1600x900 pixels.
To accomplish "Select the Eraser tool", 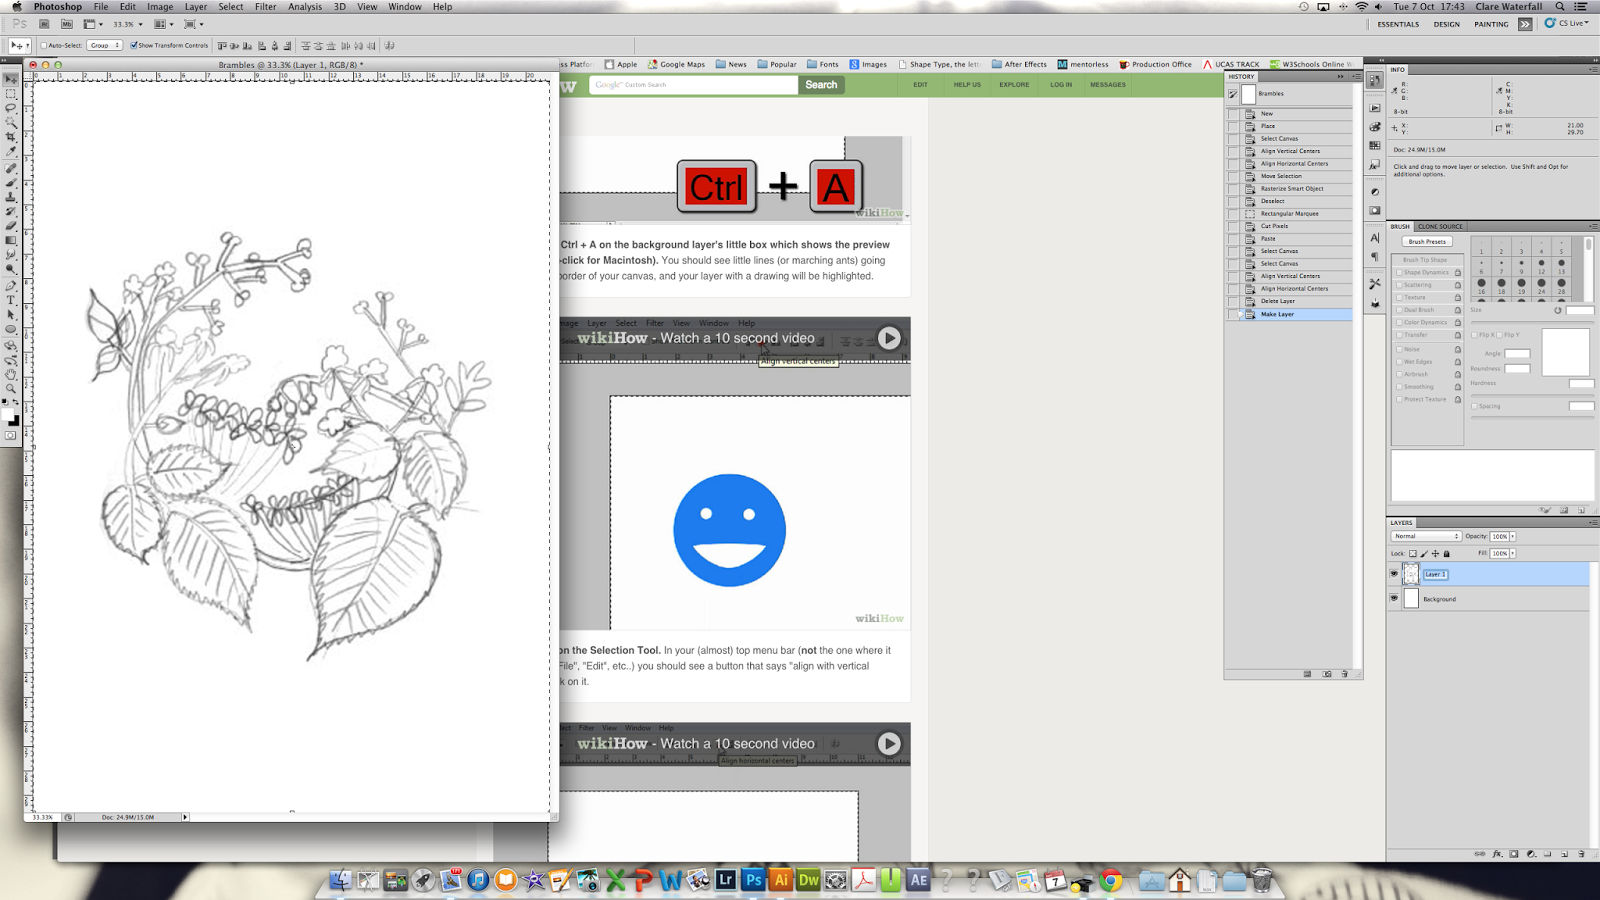I will 11,226.
